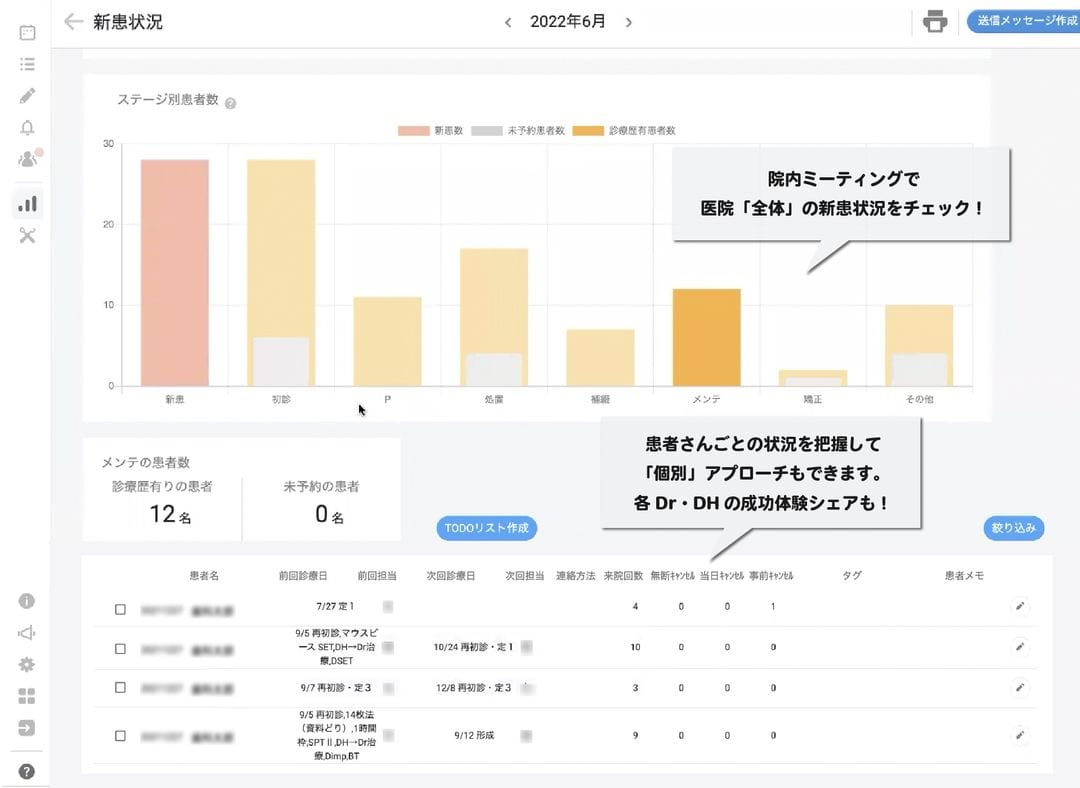
Task: Check the last patient row checkbox
Action: (x=120, y=735)
